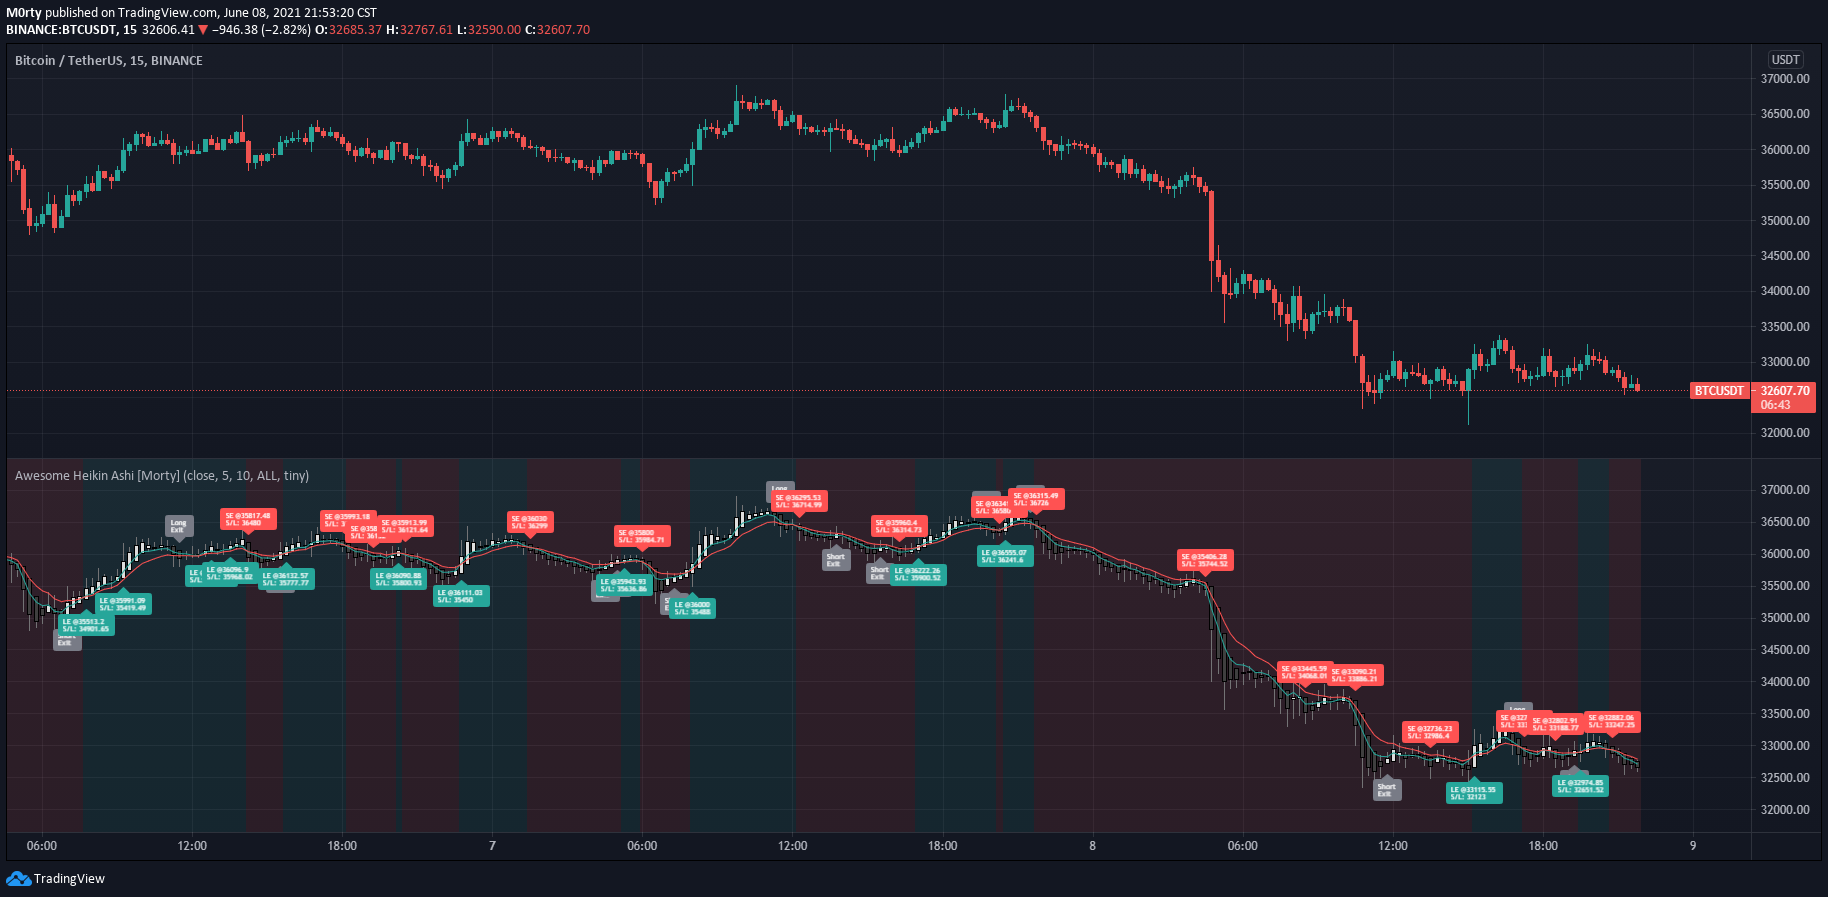Click 'Short Exit' label below the 'LE @35513.2' label
The width and height of the screenshot is (1828, 897).
coord(67,641)
